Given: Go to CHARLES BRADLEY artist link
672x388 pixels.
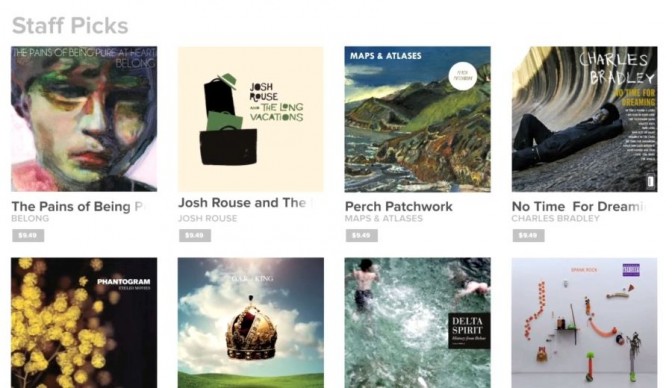Looking at the screenshot, I should click(x=555, y=219).
